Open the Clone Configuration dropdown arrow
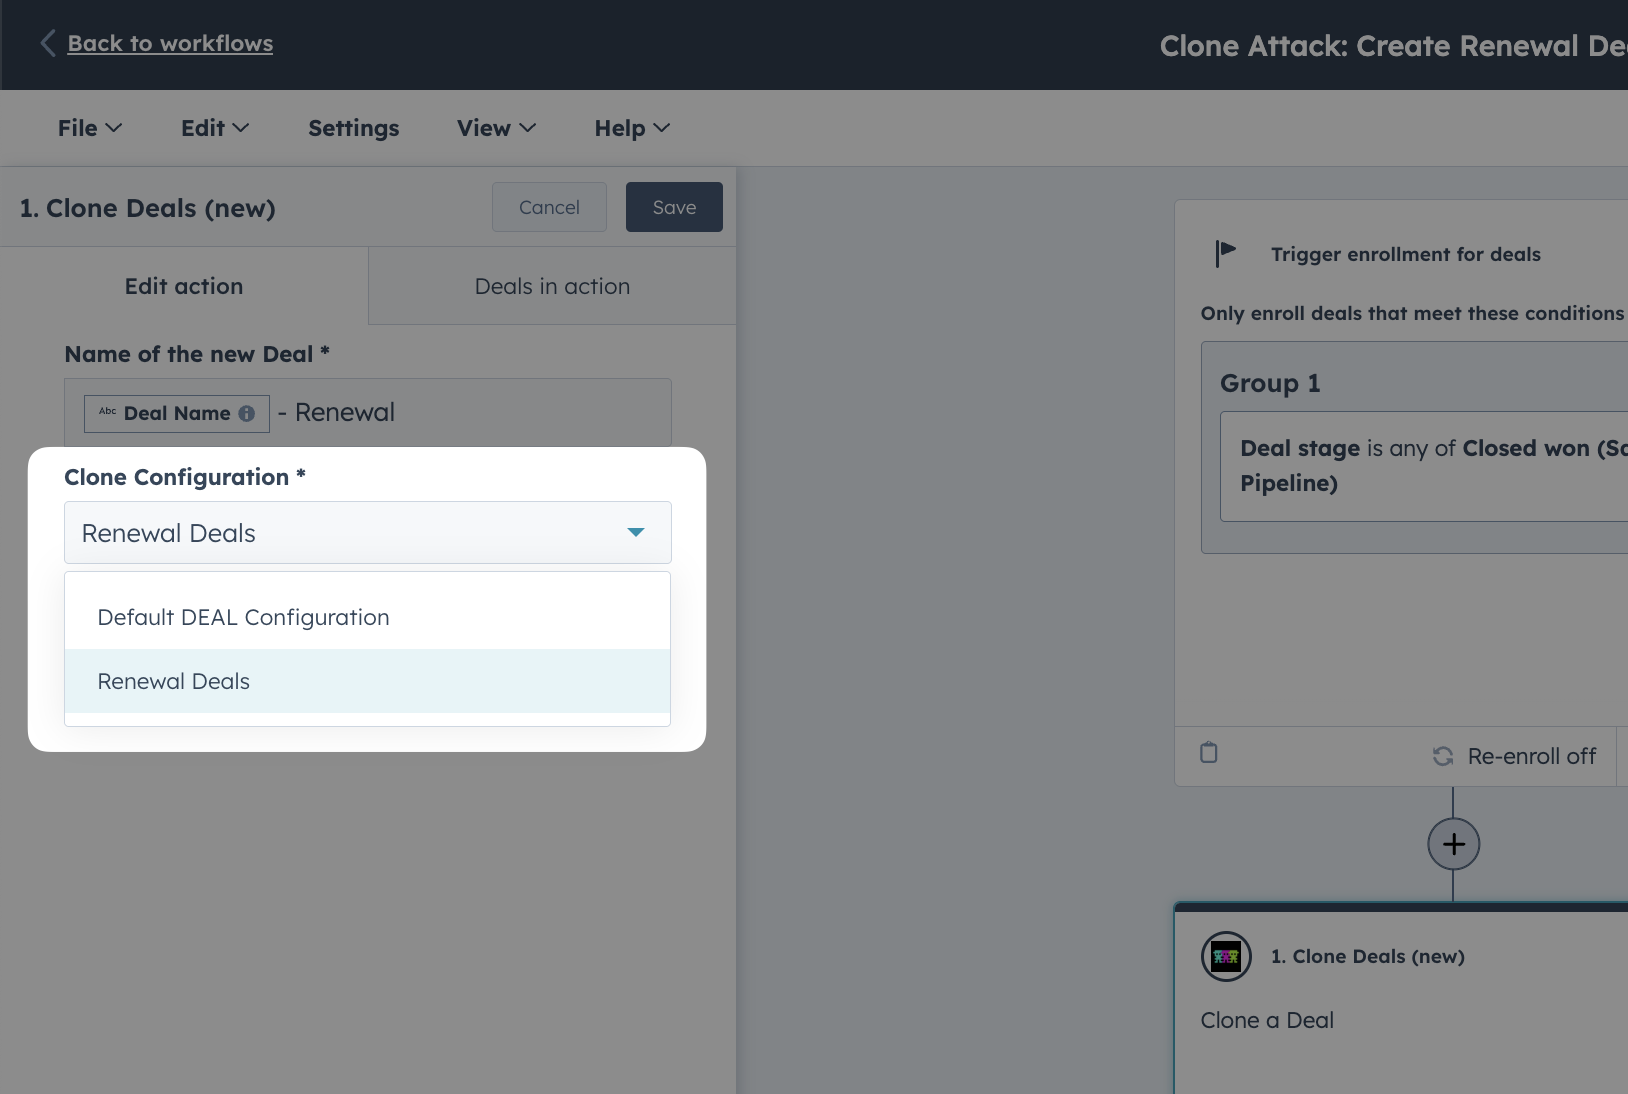The width and height of the screenshot is (1628, 1094). (635, 532)
